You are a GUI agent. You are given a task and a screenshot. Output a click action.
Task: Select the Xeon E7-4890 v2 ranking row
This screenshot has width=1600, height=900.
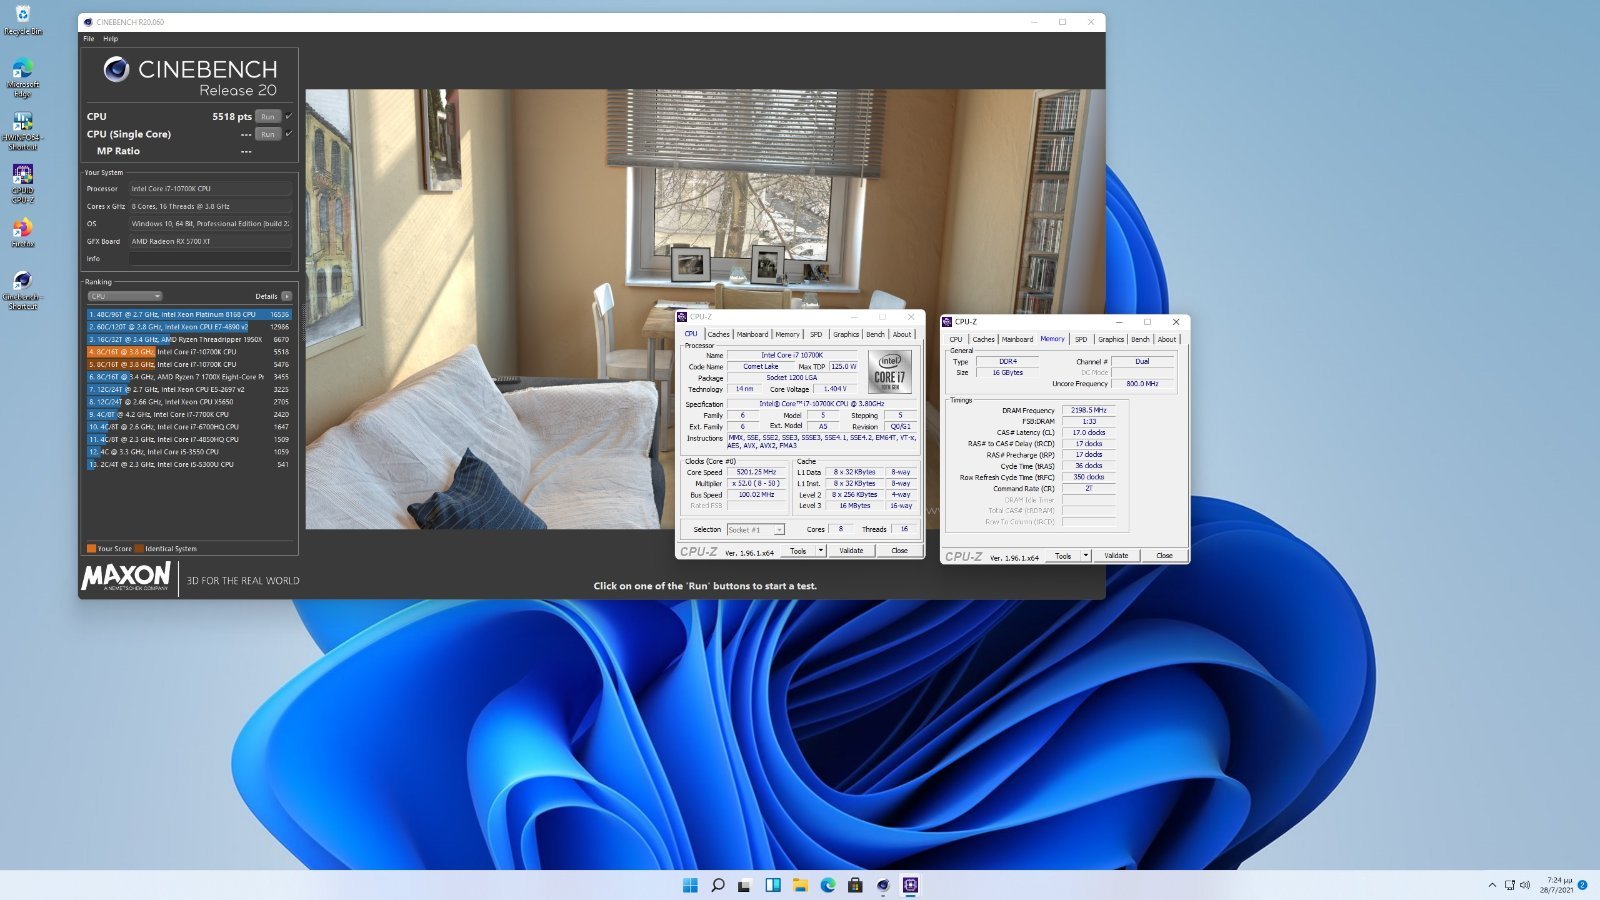click(189, 327)
